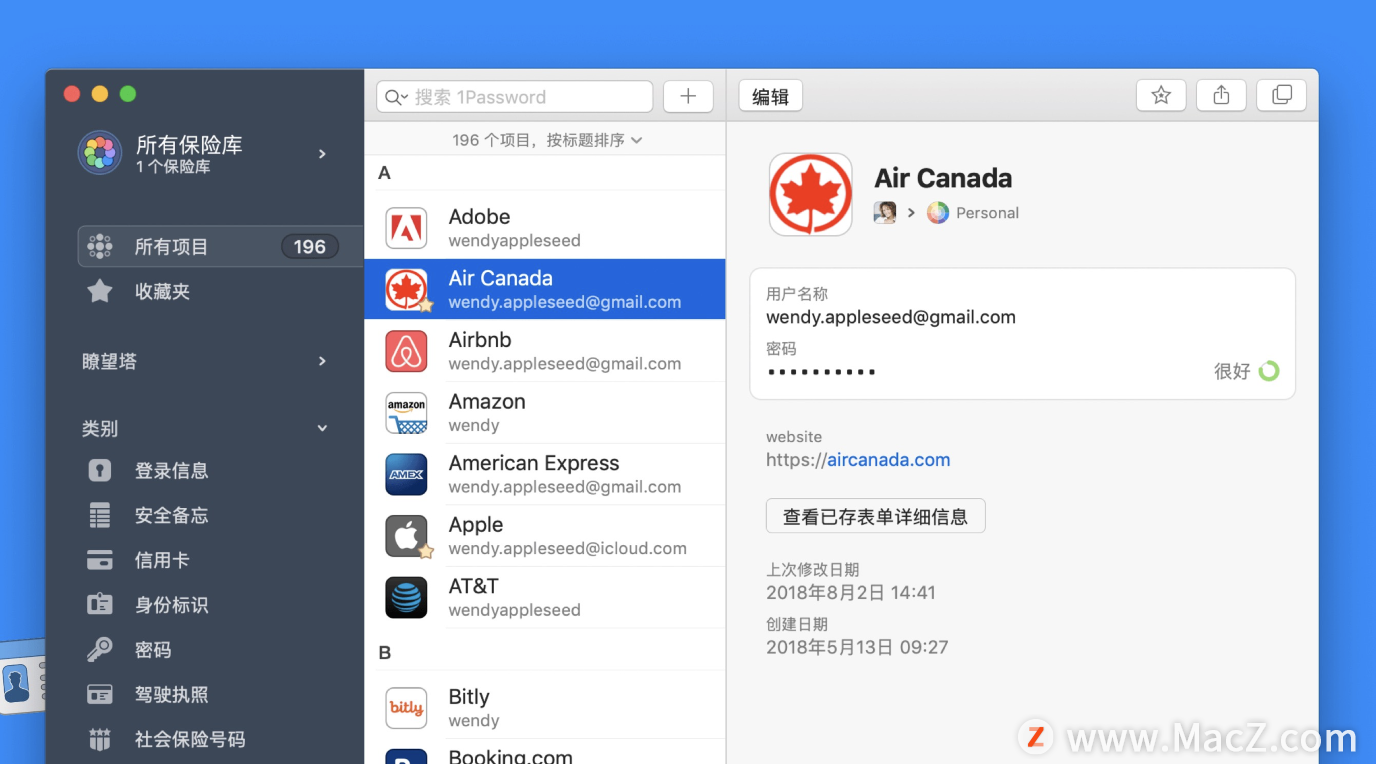1376x764 pixels.
Task: Click the 社会保险号码 icon
Action: pos(100,739)
